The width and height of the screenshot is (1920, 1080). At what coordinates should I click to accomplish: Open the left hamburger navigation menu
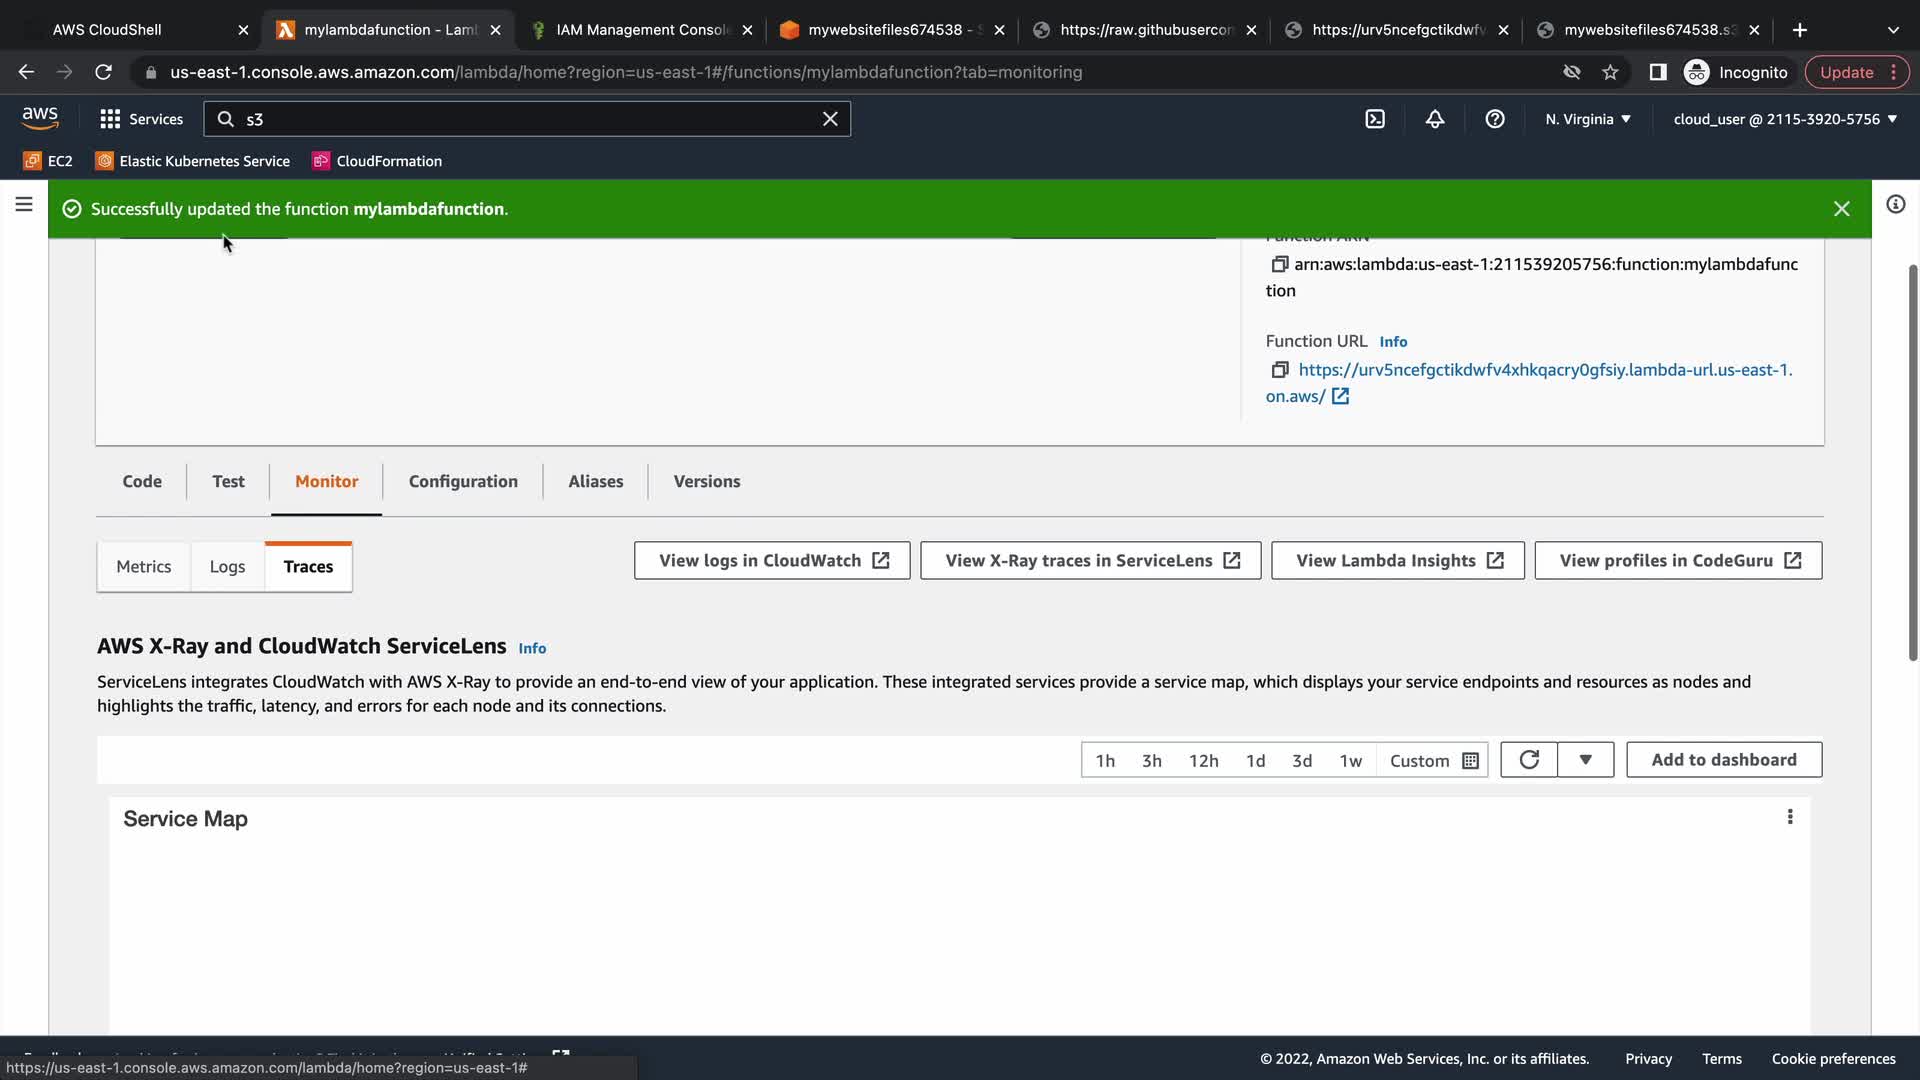(x=24, y=205)
